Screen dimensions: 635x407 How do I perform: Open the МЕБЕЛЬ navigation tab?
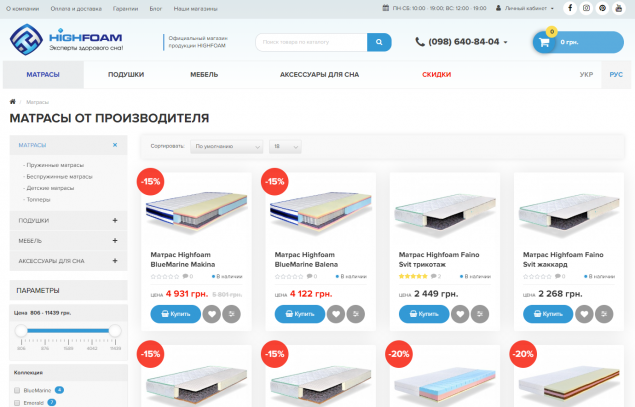pos(204,75)
